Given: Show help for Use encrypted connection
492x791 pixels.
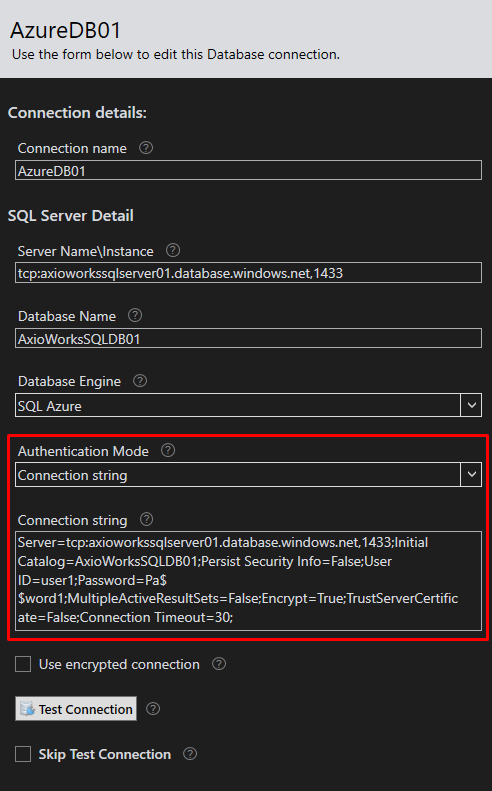Looking at the screenshot, I should tap(218, 663).
